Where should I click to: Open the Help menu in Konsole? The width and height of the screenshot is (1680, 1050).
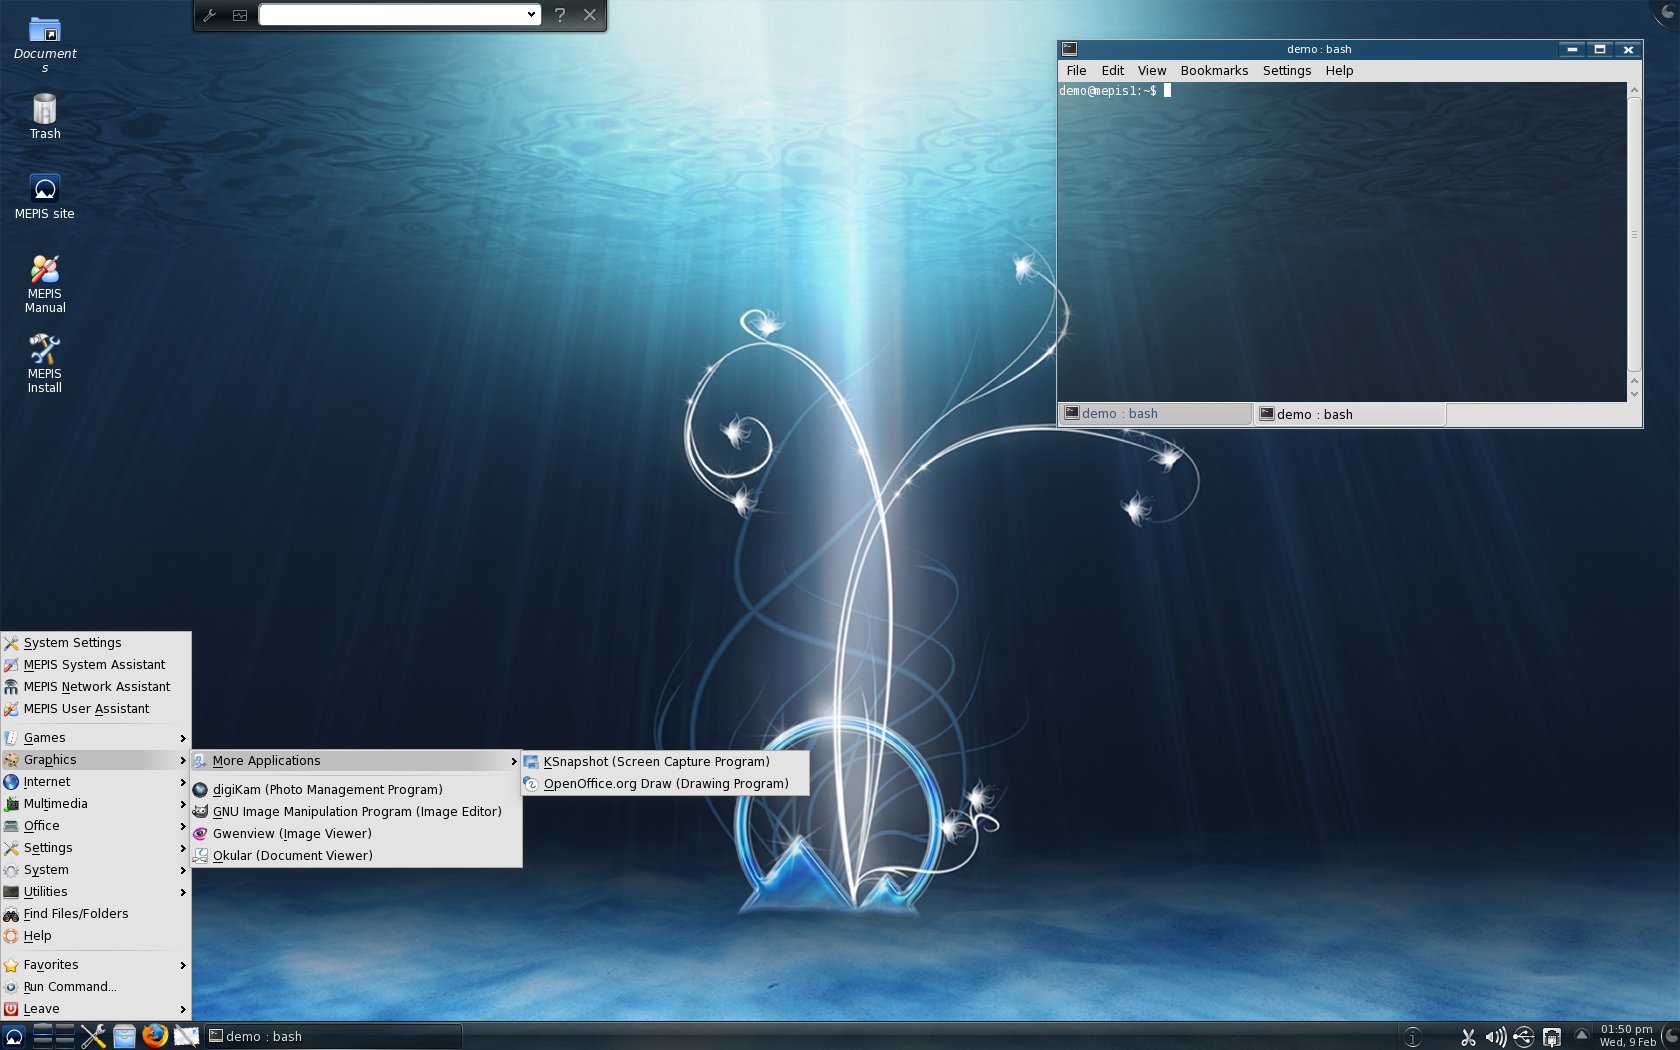[x=1339, y=71]
